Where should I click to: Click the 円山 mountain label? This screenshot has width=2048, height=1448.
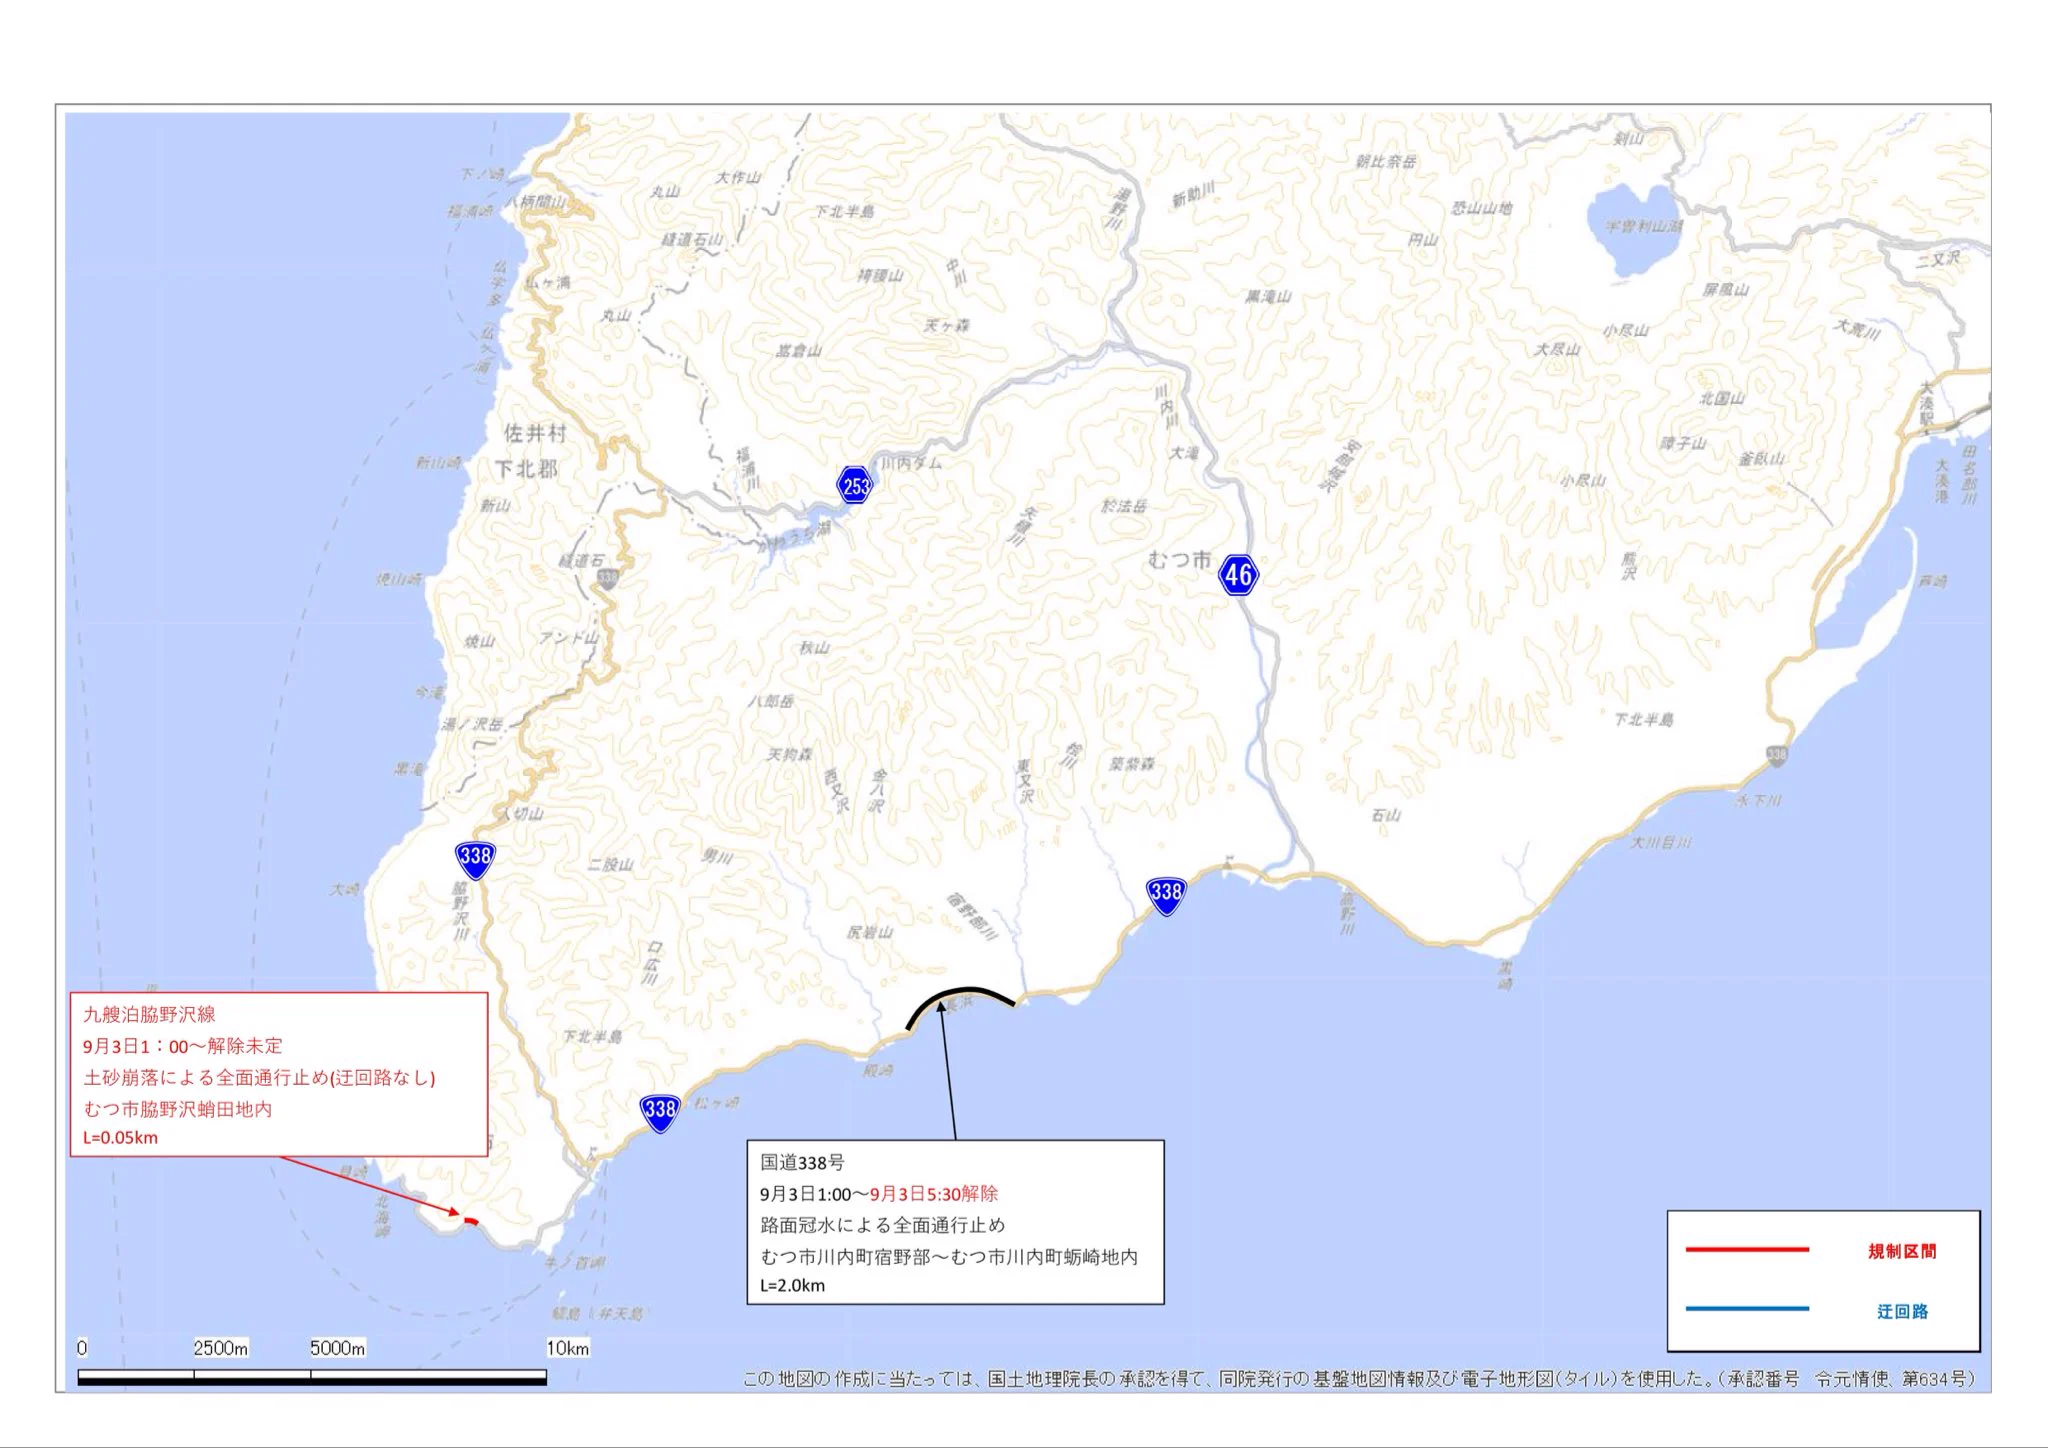[1422, 240]
